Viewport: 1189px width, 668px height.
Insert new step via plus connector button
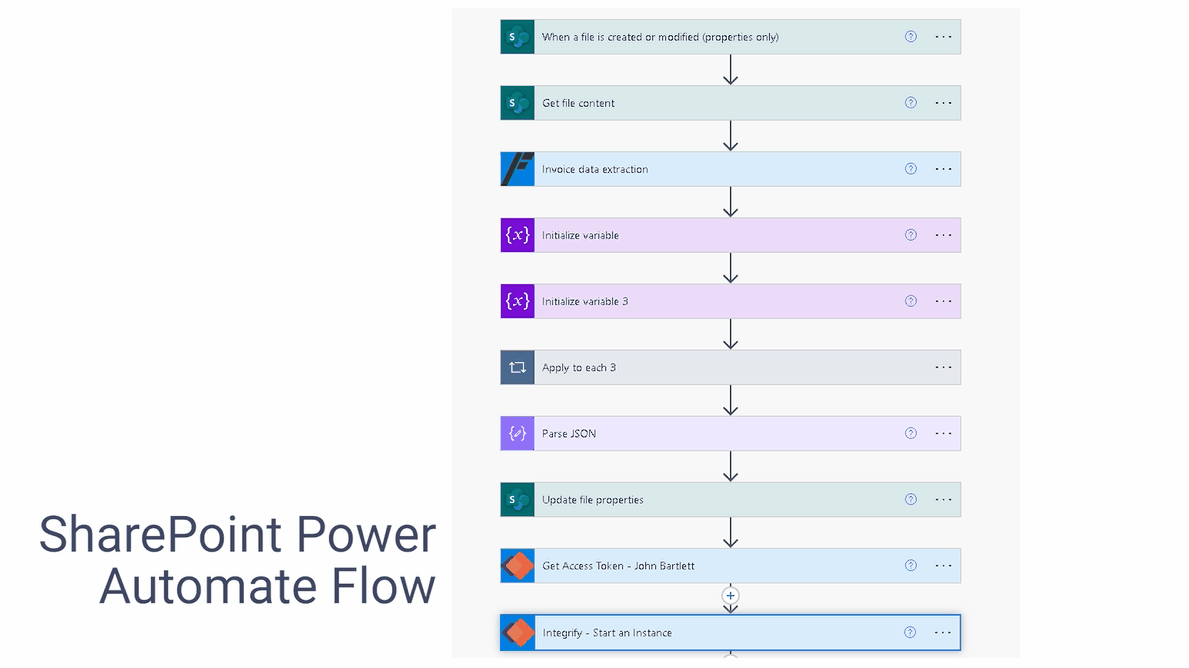pyautogui.click(x=730, y=595)
